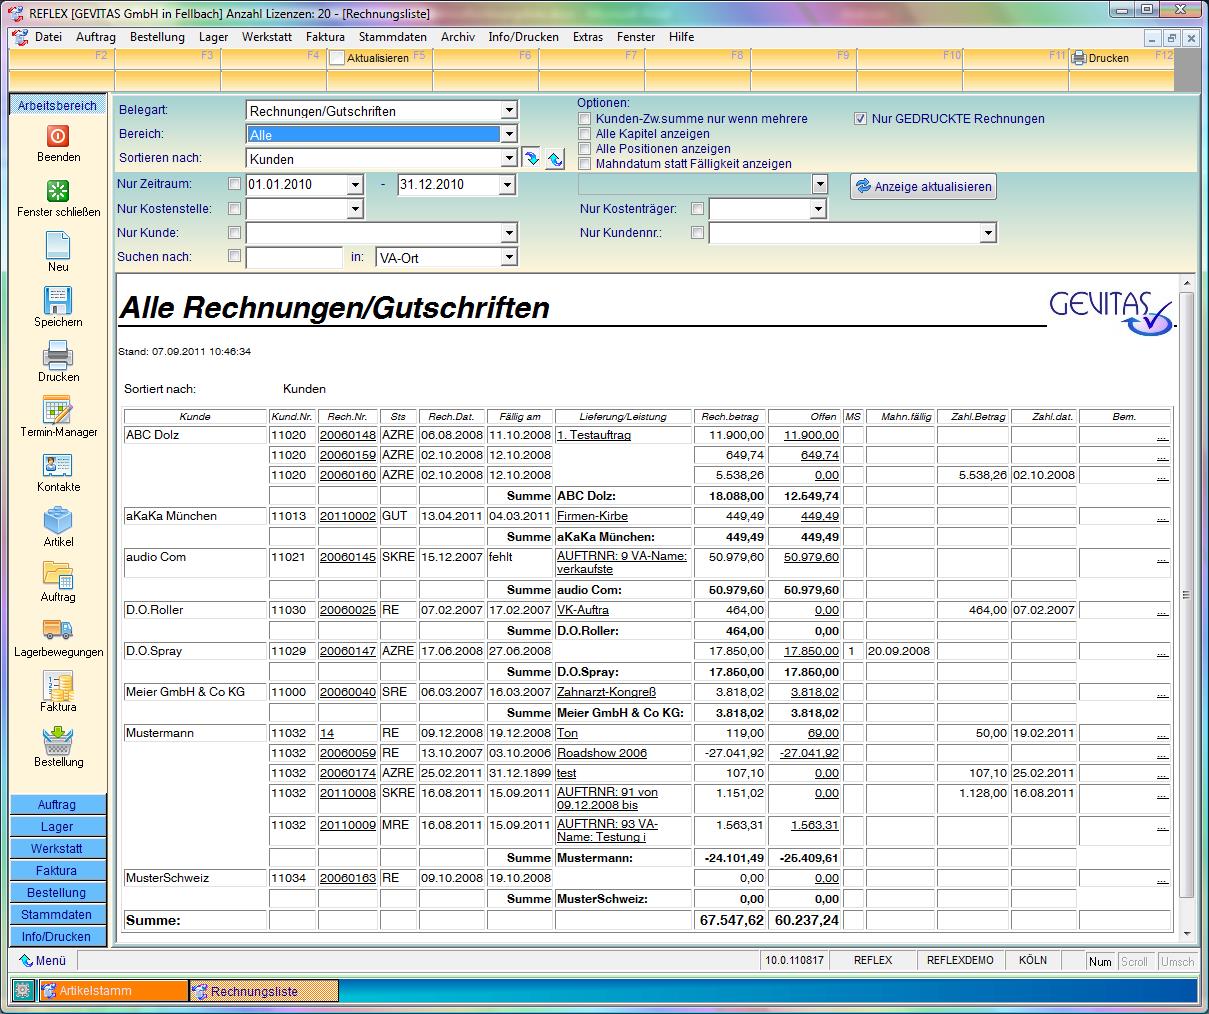Open the Hilfe menu

coord(682,37)
